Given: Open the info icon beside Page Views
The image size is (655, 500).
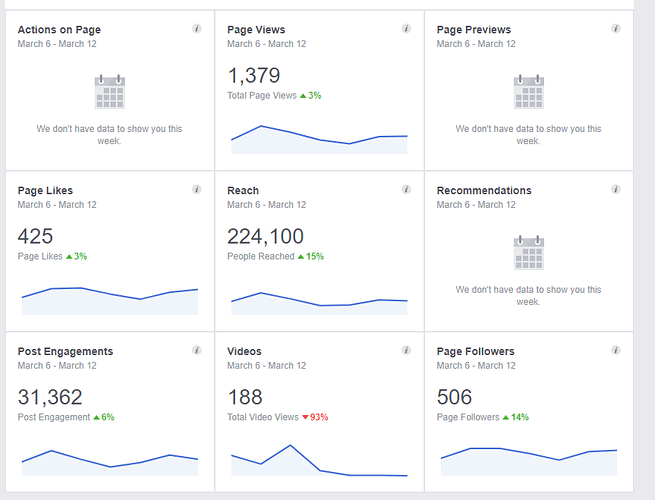Looking at the screenshot, I should click(406, 29).
